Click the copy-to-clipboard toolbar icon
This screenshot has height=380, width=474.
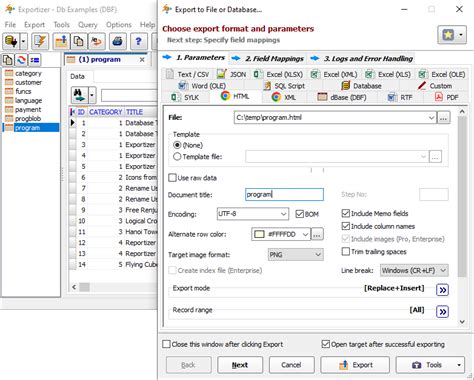point(79,41)
